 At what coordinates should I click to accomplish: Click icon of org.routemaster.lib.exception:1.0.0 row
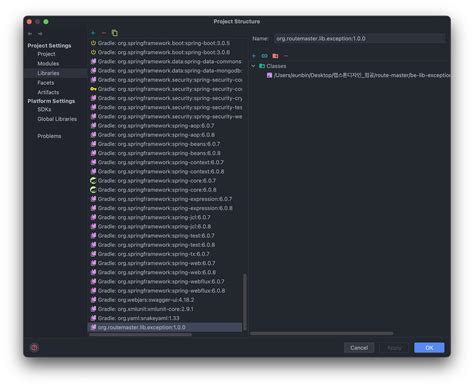coord(93,327)
